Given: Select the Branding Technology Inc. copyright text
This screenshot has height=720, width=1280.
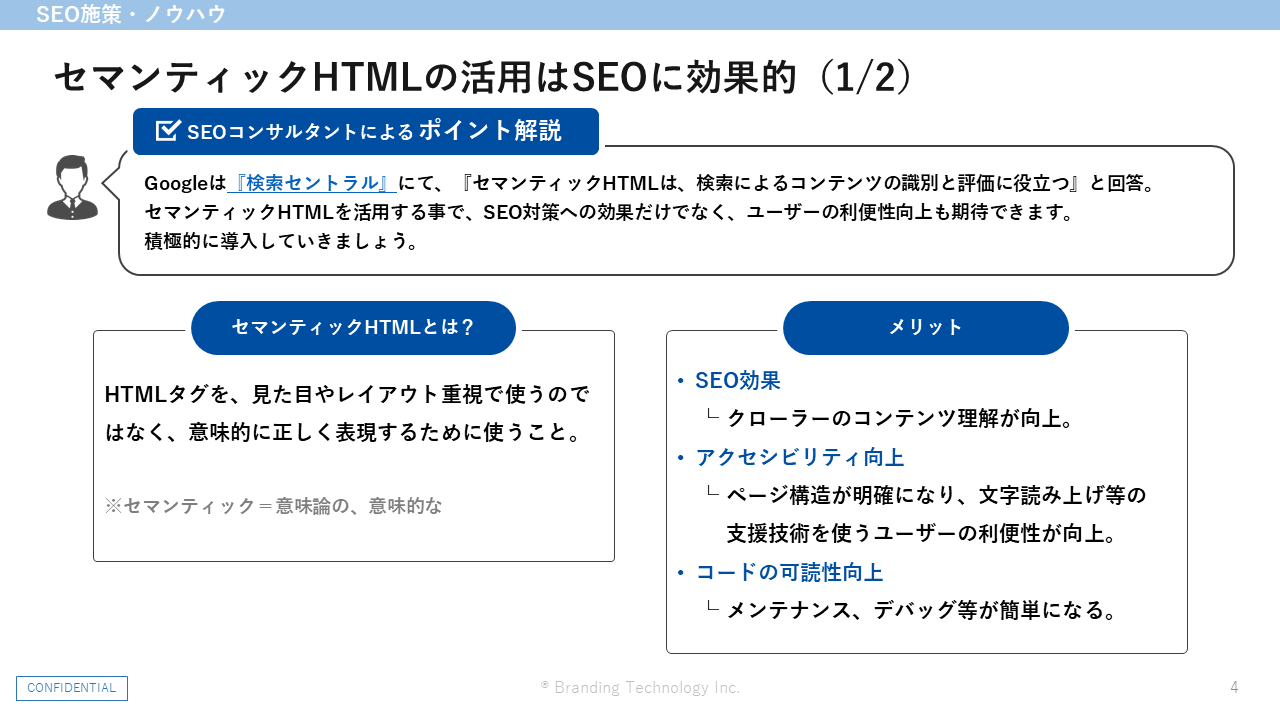Looking at the screenshot, I should click(640, 688).
